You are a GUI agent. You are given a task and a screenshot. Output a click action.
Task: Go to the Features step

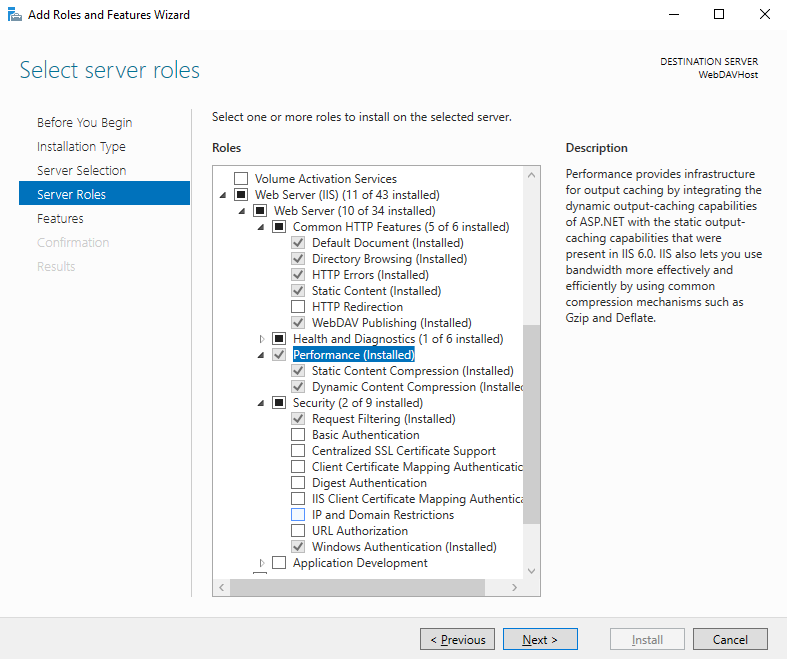[60, 219]
